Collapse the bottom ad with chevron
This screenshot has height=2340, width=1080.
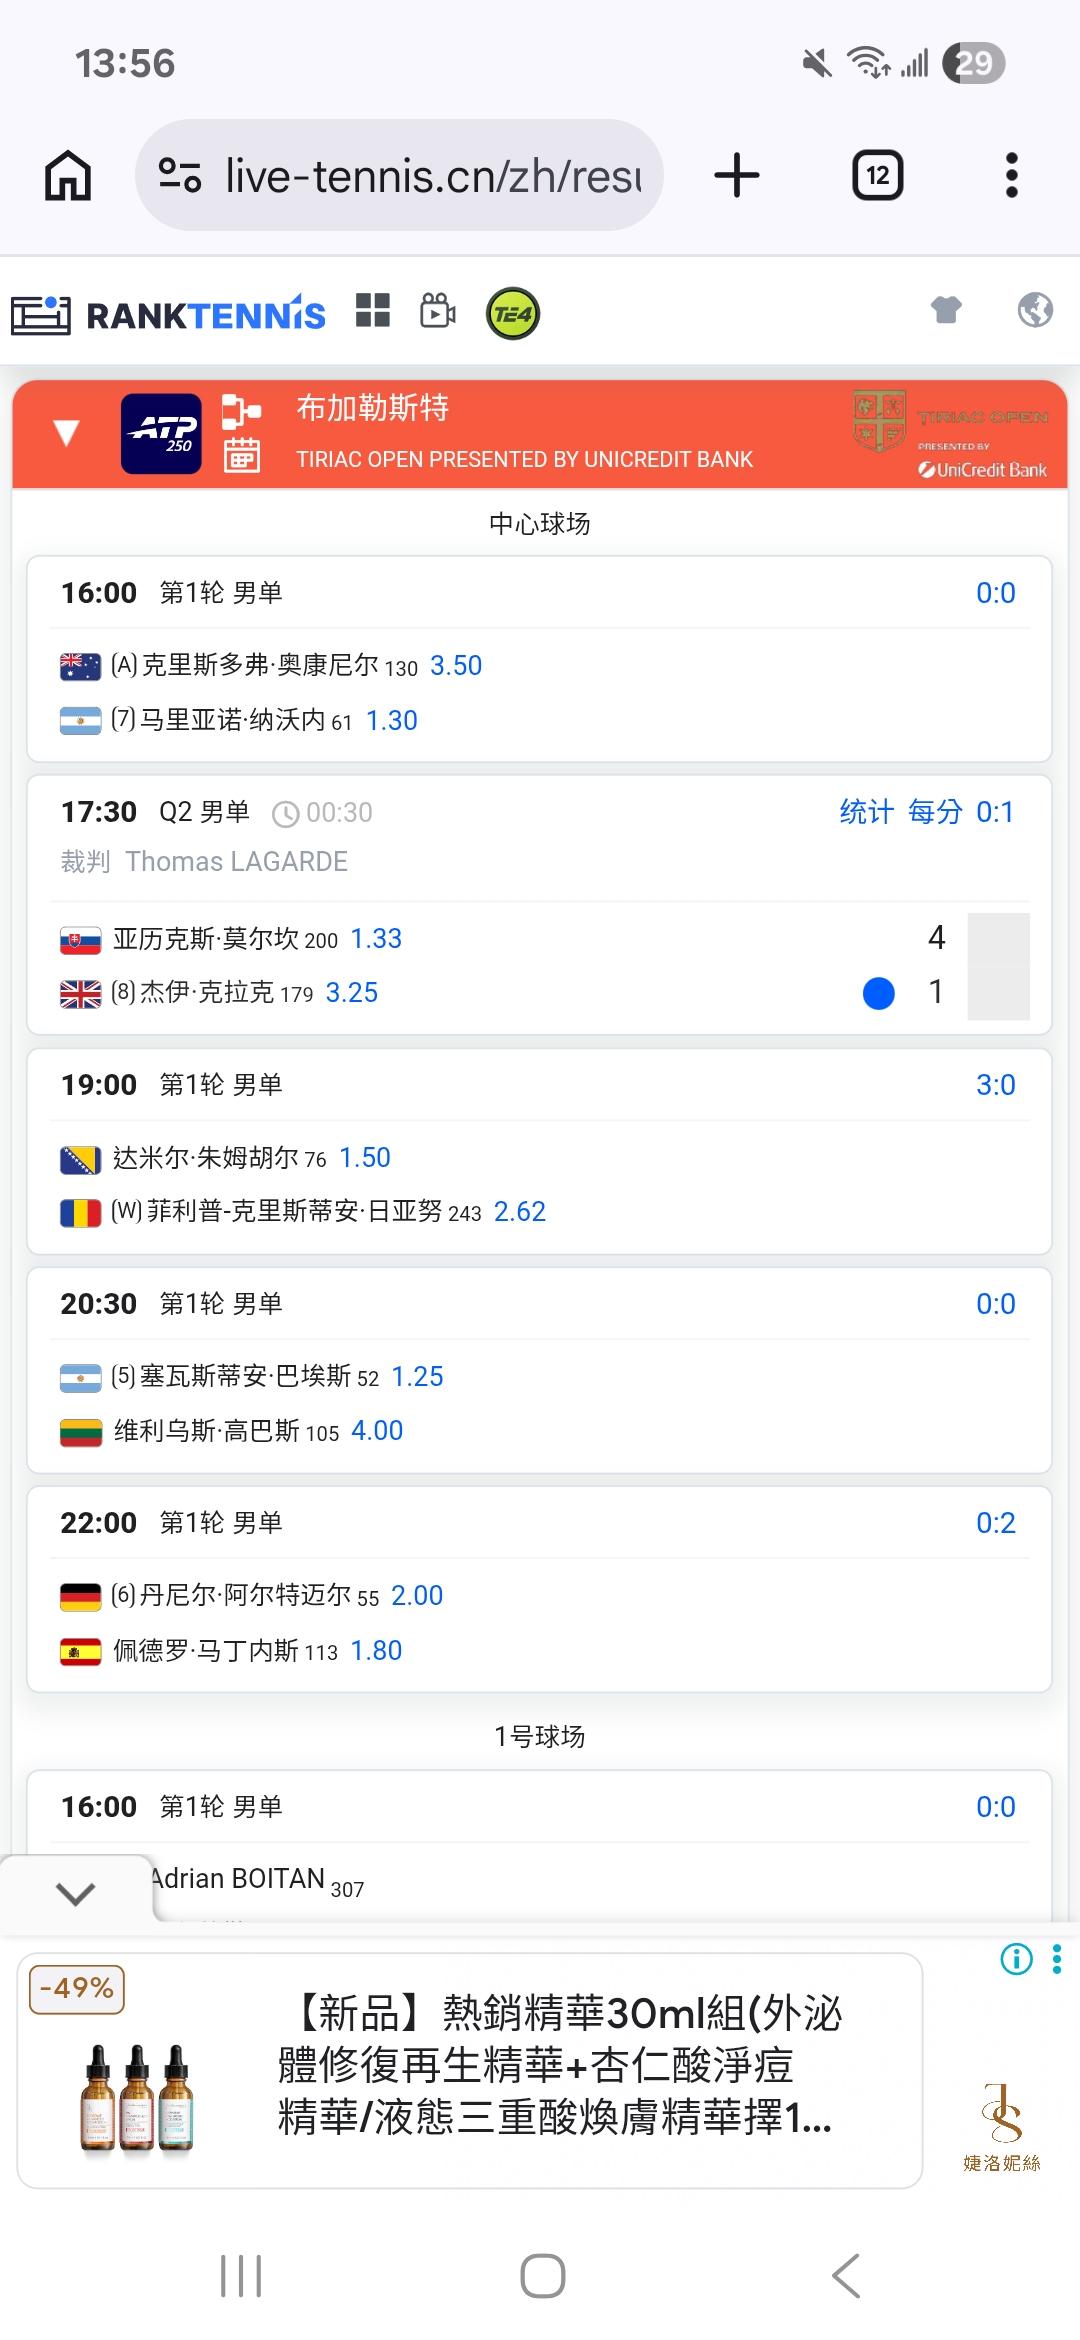(76, 1893)
